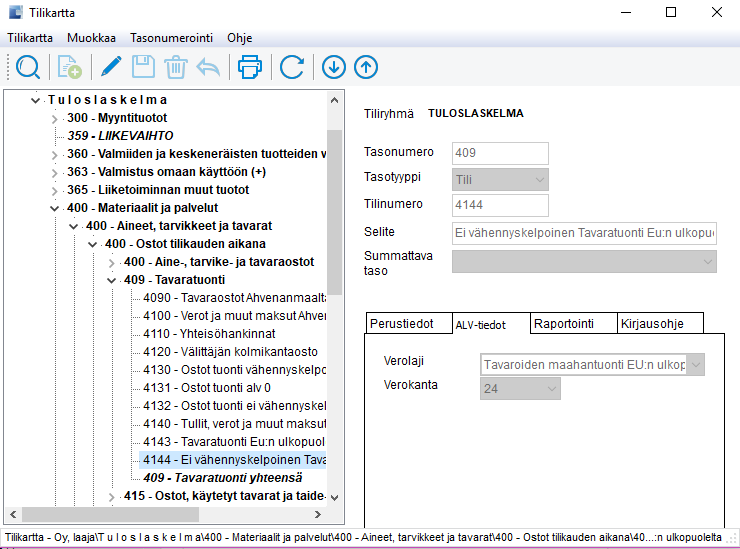This screenshot has width=740, height=549.
Task: Expand the 360 - Valmiiden ja keskeneräisten node
Action: tap(54, 155)
